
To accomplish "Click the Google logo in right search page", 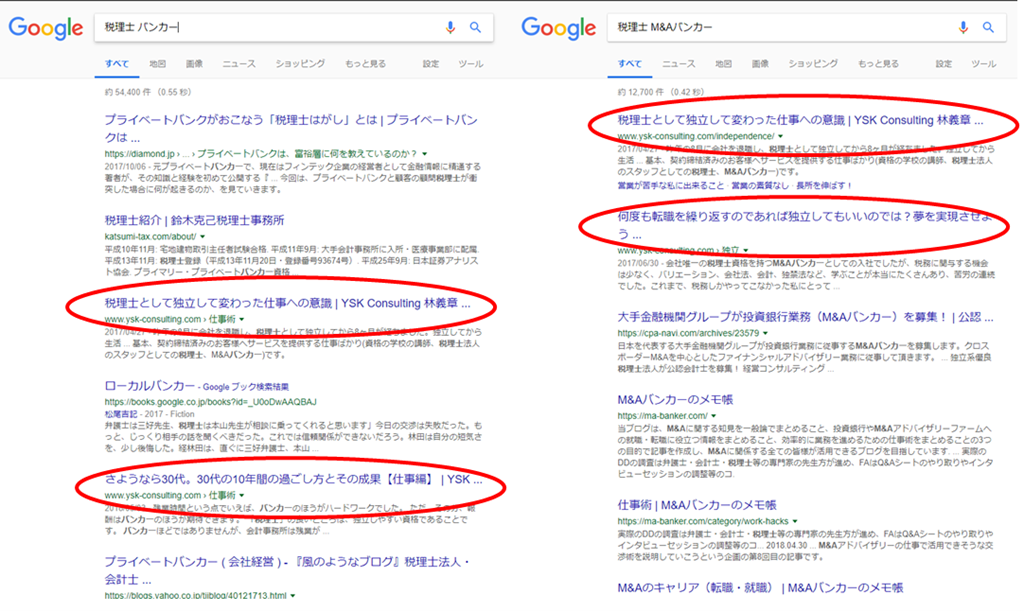I will click(x=558, y=28).
